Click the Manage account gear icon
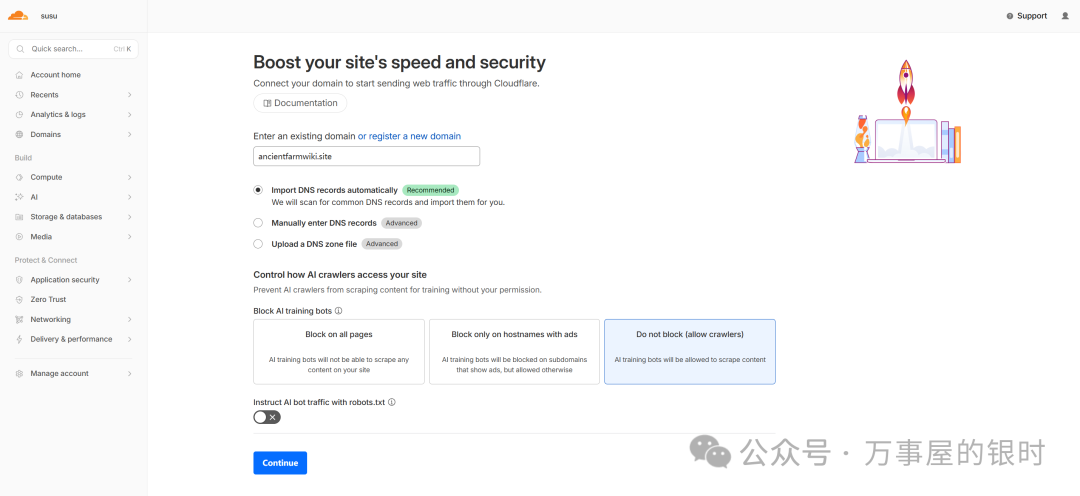1080x496 pixels. point(20,374)
